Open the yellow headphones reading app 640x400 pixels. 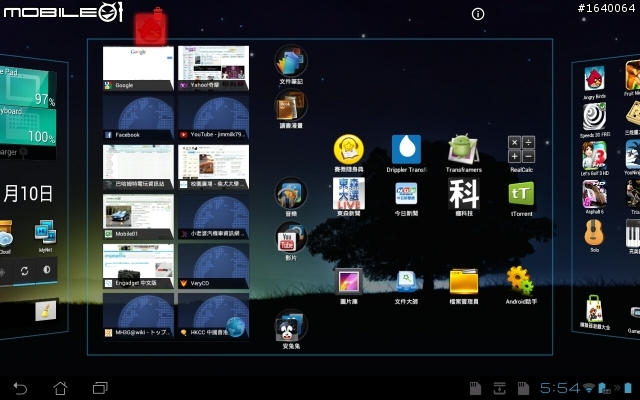(x=349, y=149)
